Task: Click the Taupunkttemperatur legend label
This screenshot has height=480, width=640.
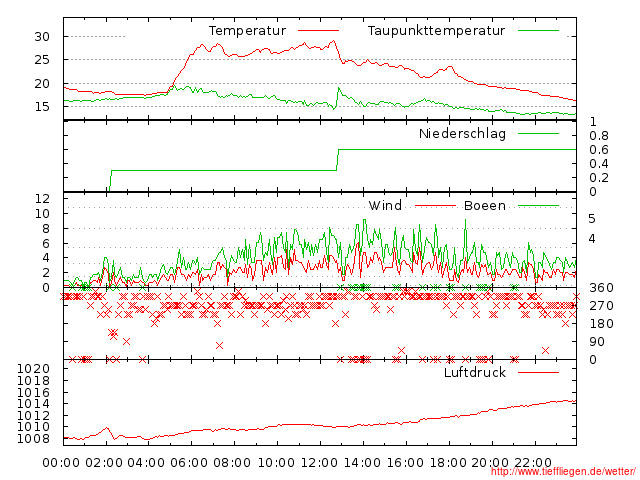Action: pyautogui.click(x=436, y=31)
